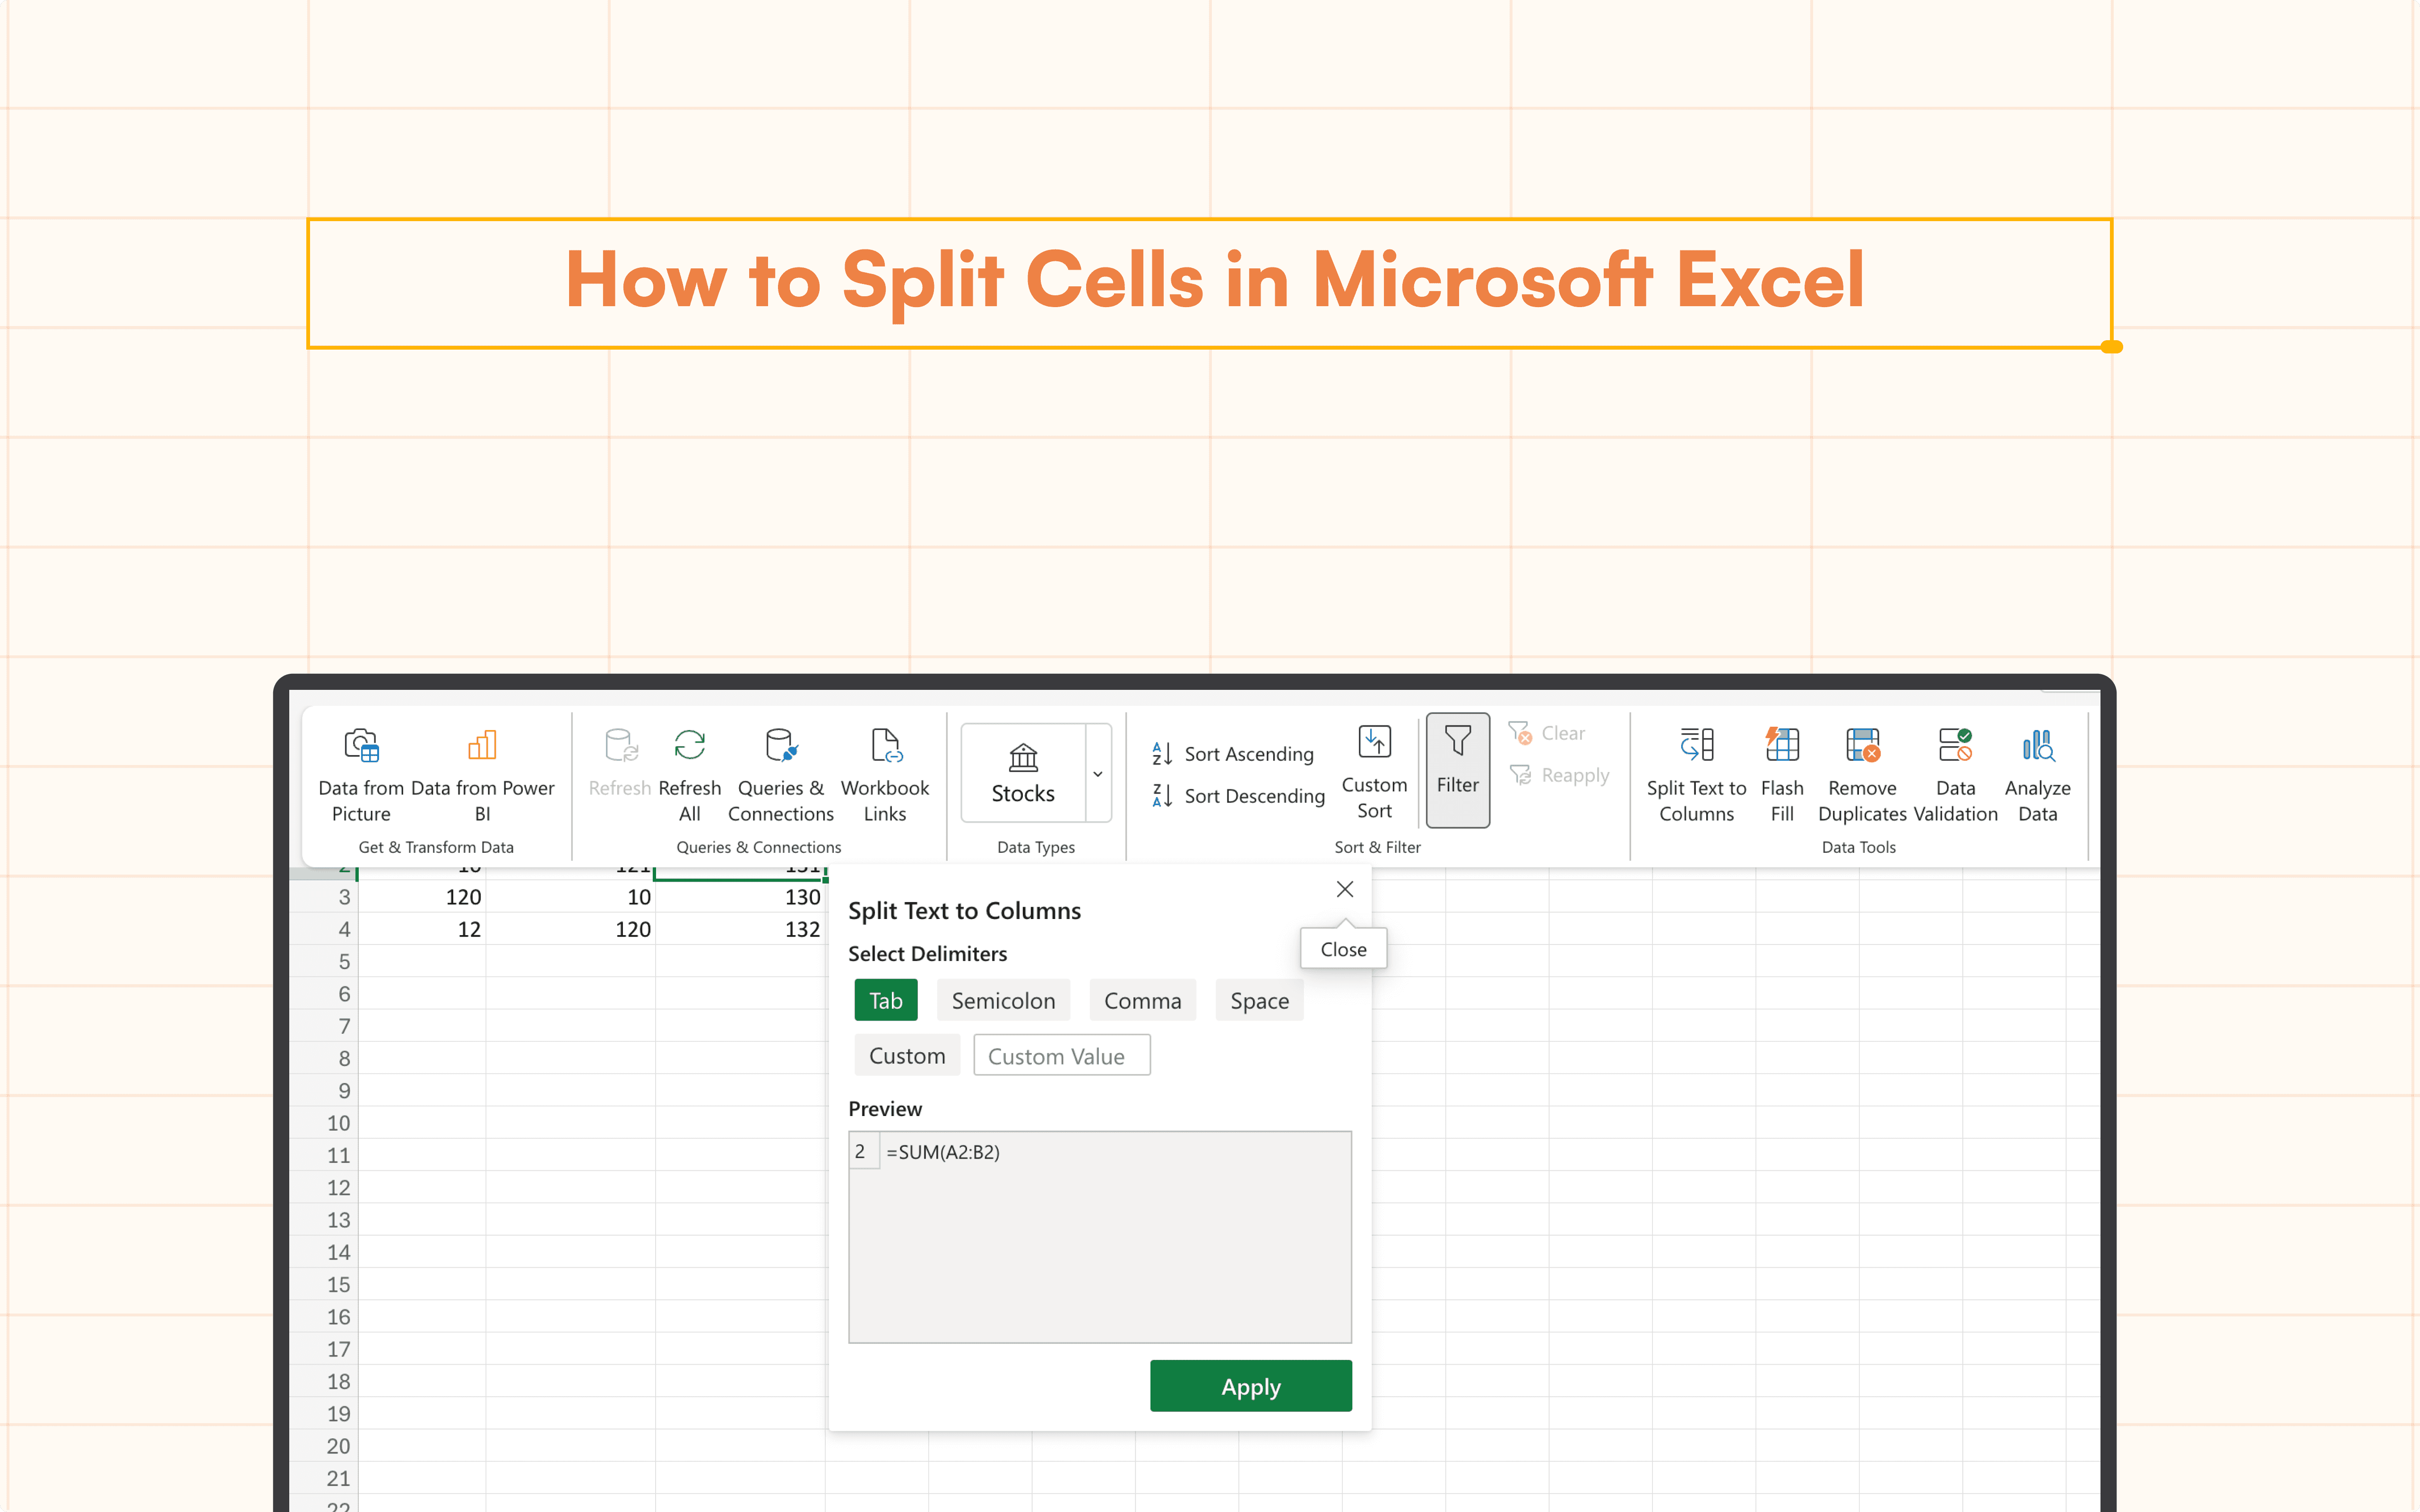2420x1512 pixels.
Task: Open Custom Sort dialog
Action: pyautogui.click(x=1374, y=772)
